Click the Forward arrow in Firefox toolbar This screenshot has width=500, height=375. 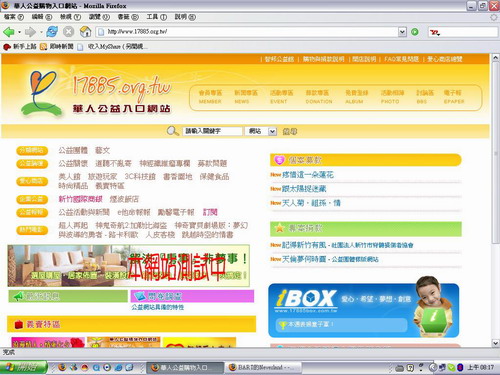(30, 32)
